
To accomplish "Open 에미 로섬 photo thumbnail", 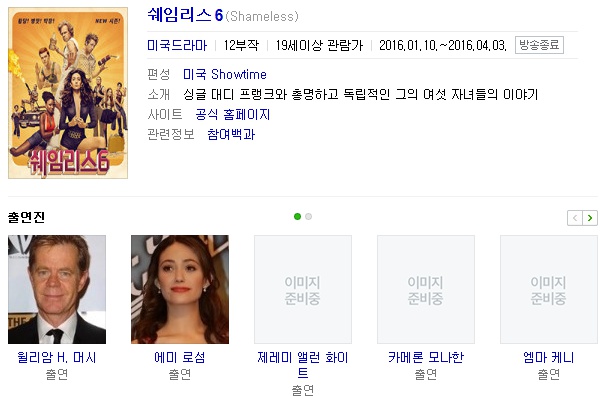I will point(180,290).
